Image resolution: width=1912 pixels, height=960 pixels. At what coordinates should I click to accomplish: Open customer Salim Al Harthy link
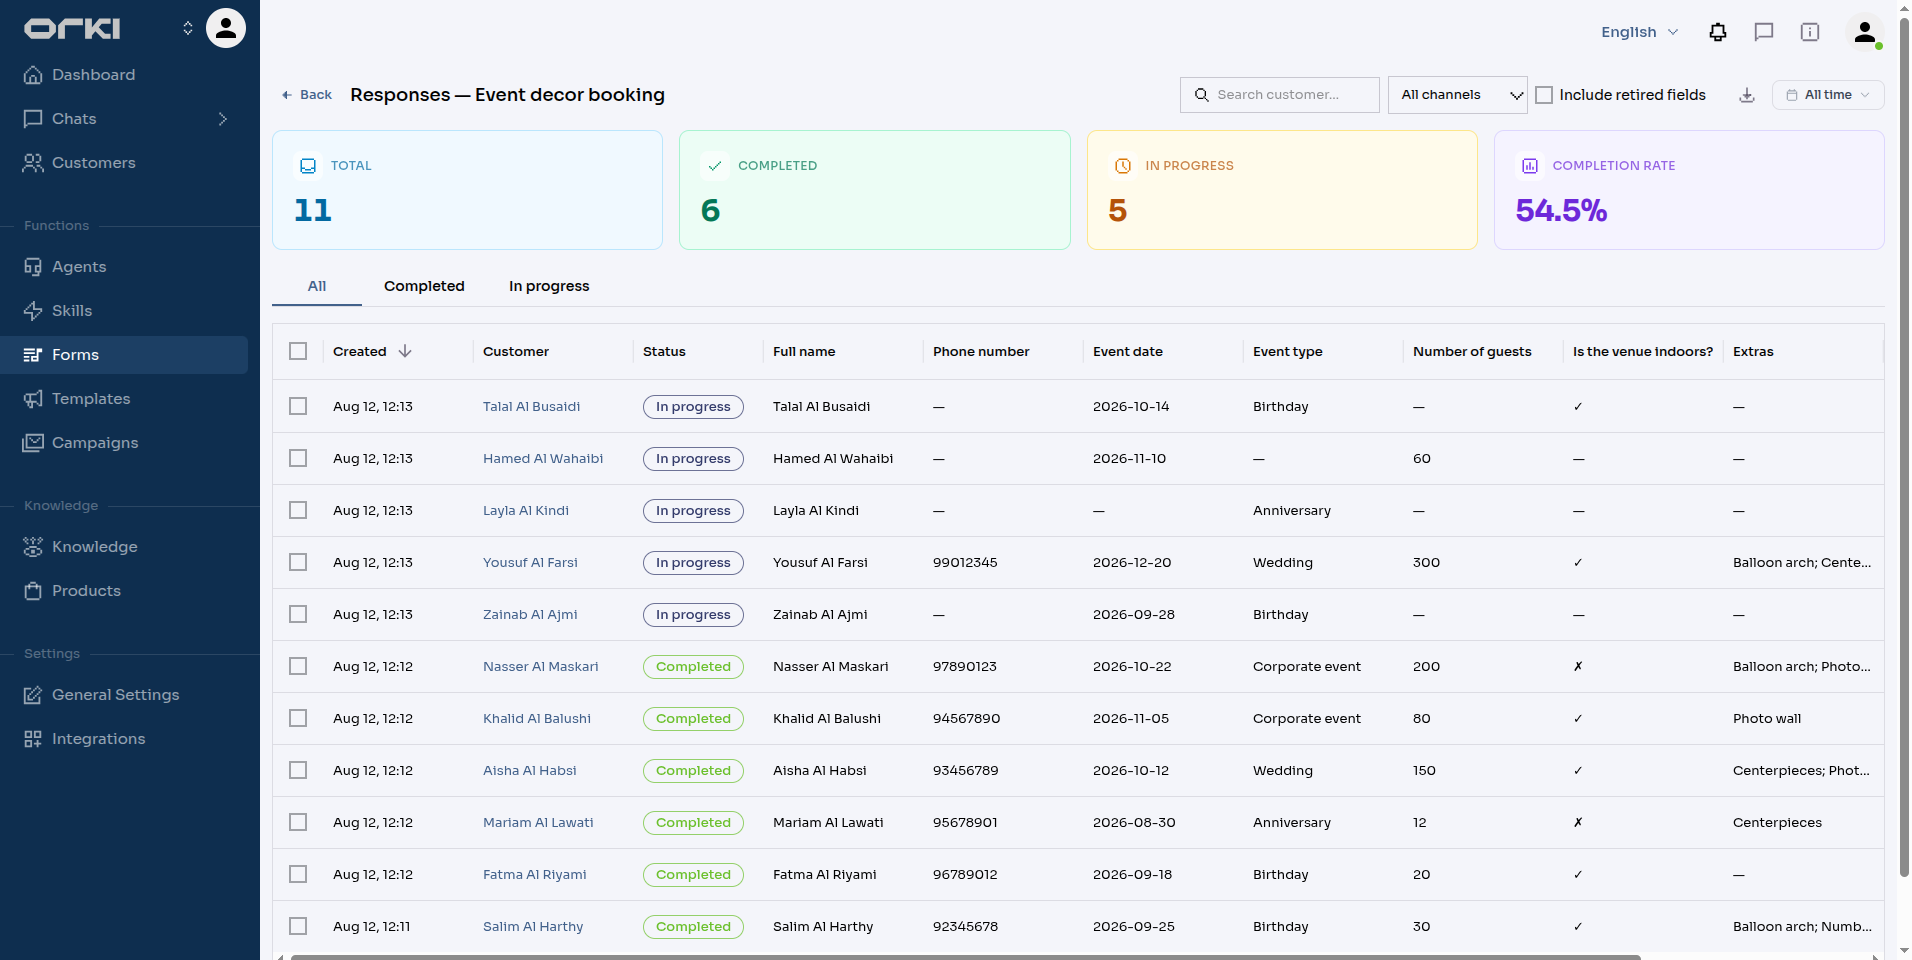click(533, 926)
